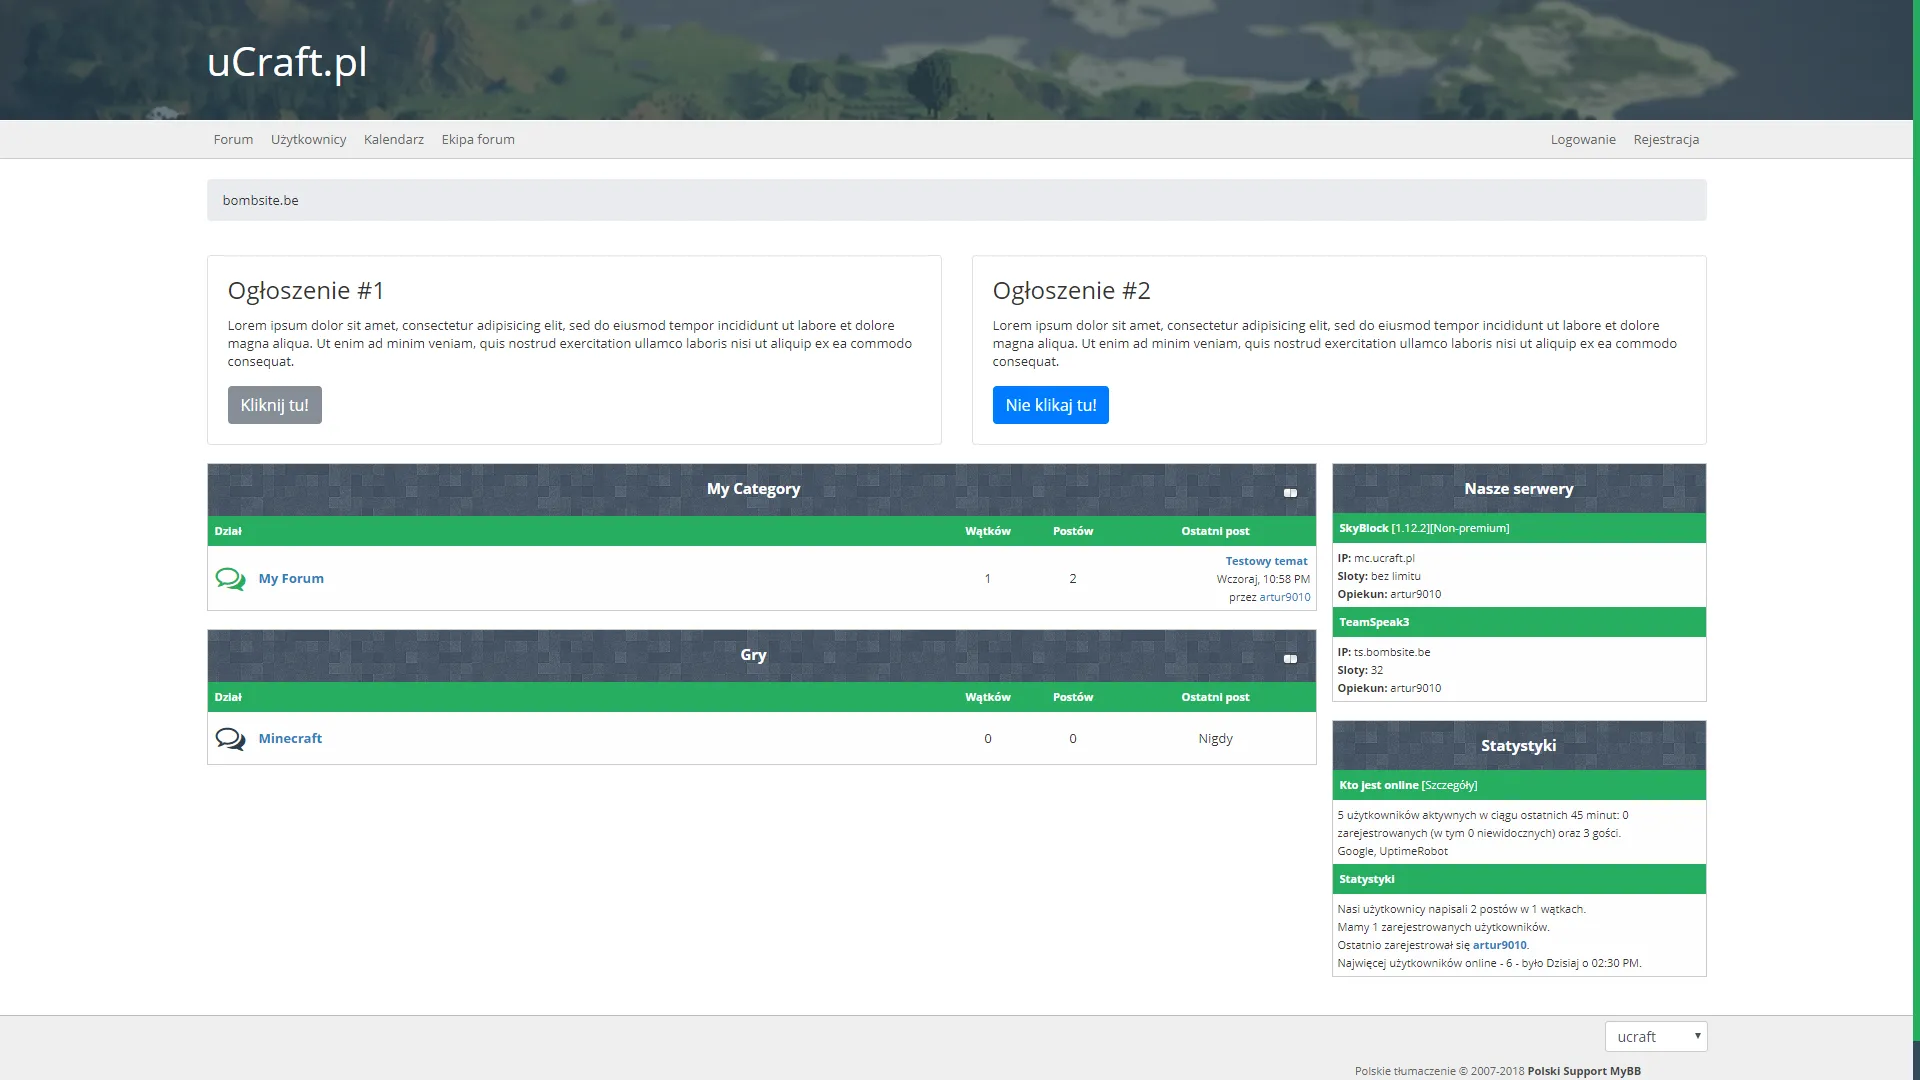
Task: Collapse the Gry category section
Action: (1290, 658)
